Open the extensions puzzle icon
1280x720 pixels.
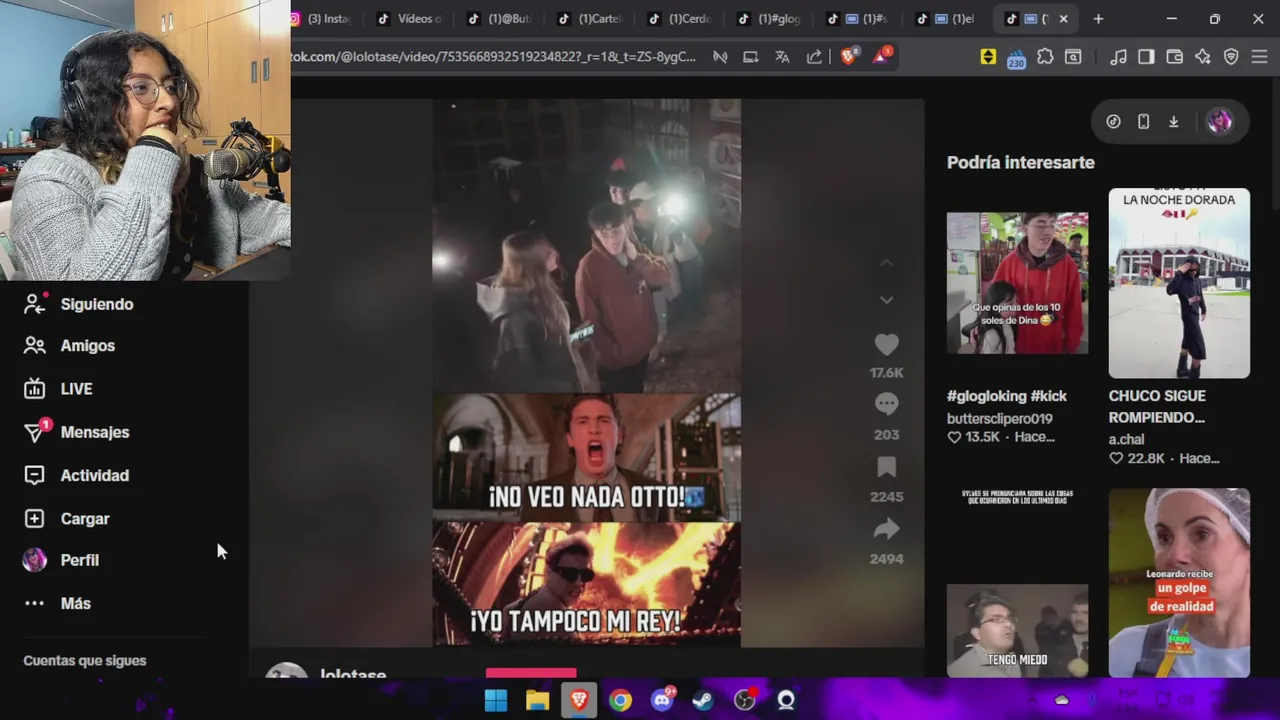1045,57
